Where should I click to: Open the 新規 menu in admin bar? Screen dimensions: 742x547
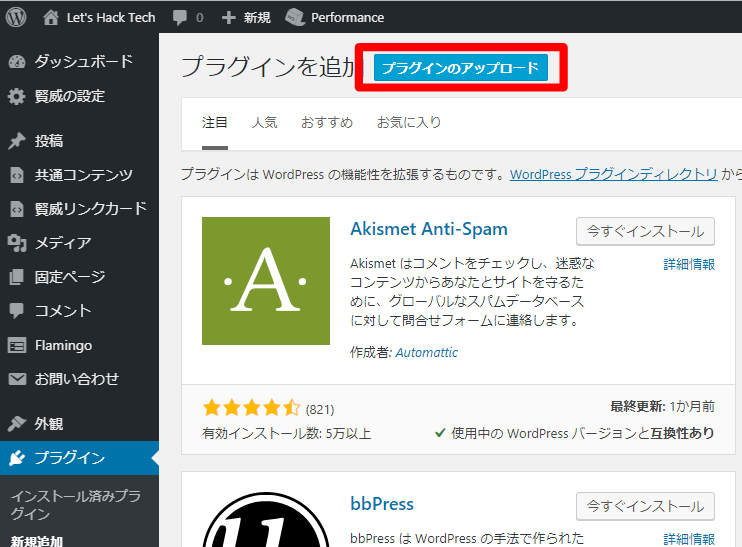pos(257,18)
